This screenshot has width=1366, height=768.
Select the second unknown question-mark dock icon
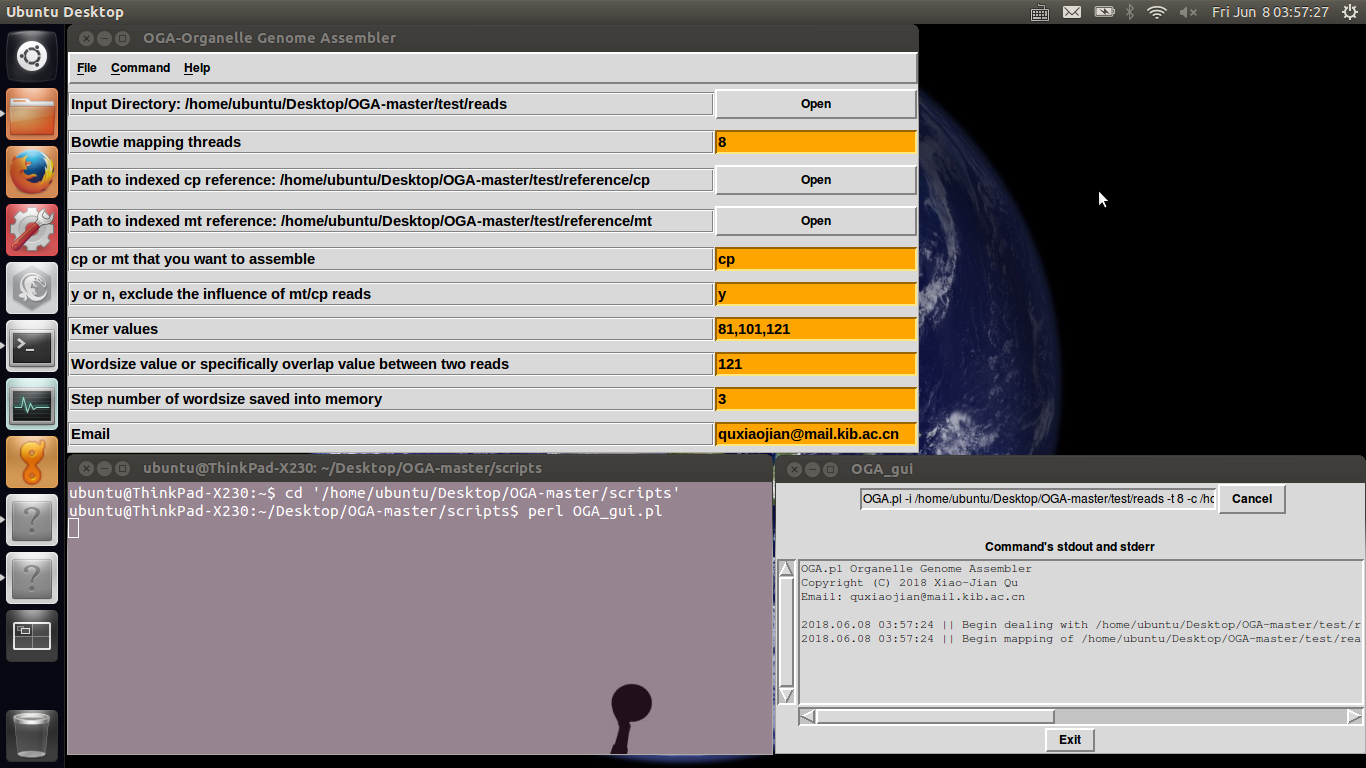pyautogui.click(x=32, y=578)
